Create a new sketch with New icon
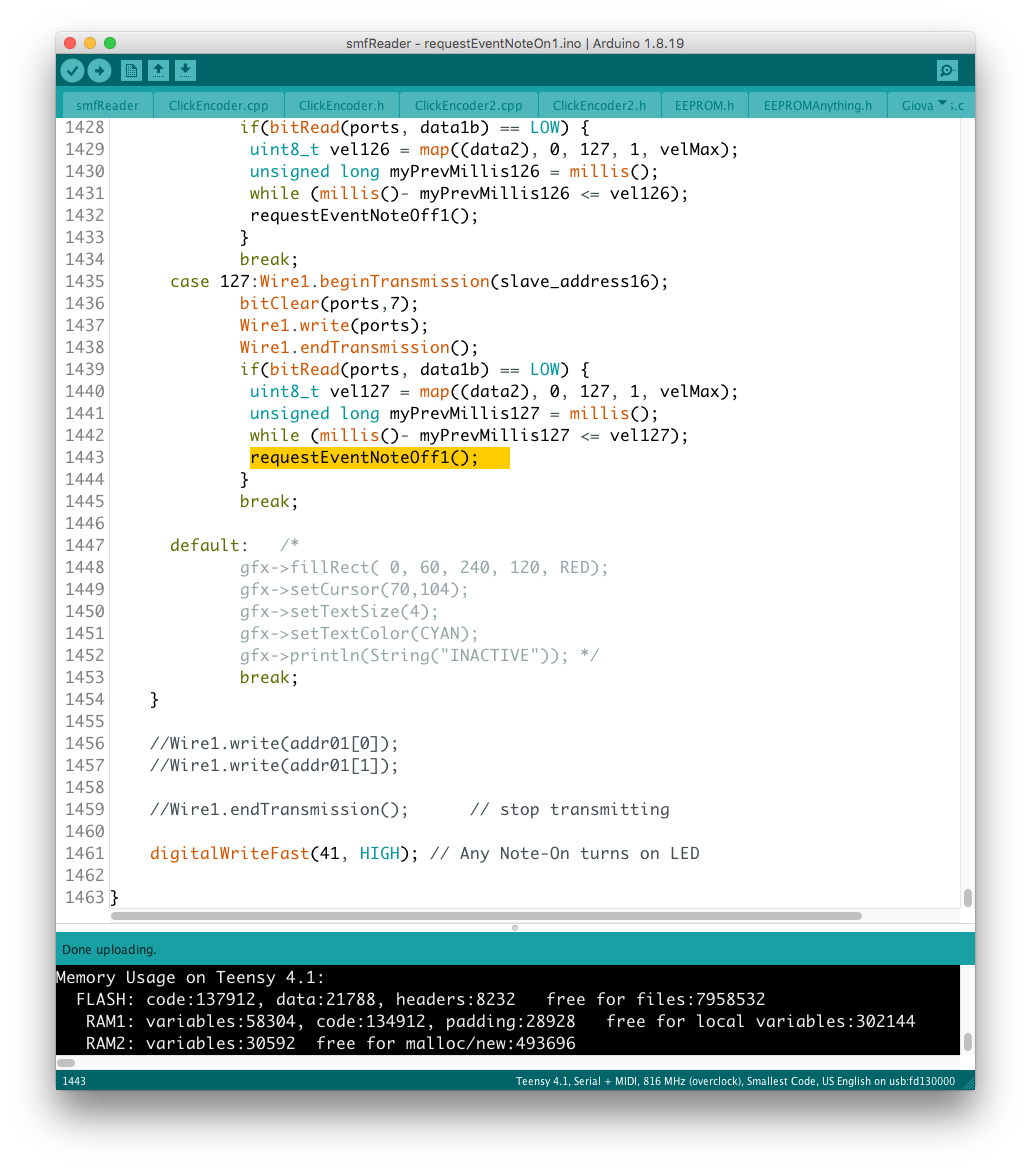1031x1170 pixels. click(x=131, y=70)
